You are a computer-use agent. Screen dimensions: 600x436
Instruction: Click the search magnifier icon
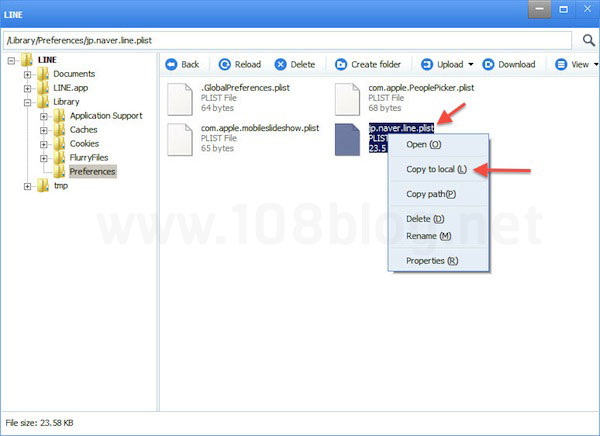click(589, 40)
